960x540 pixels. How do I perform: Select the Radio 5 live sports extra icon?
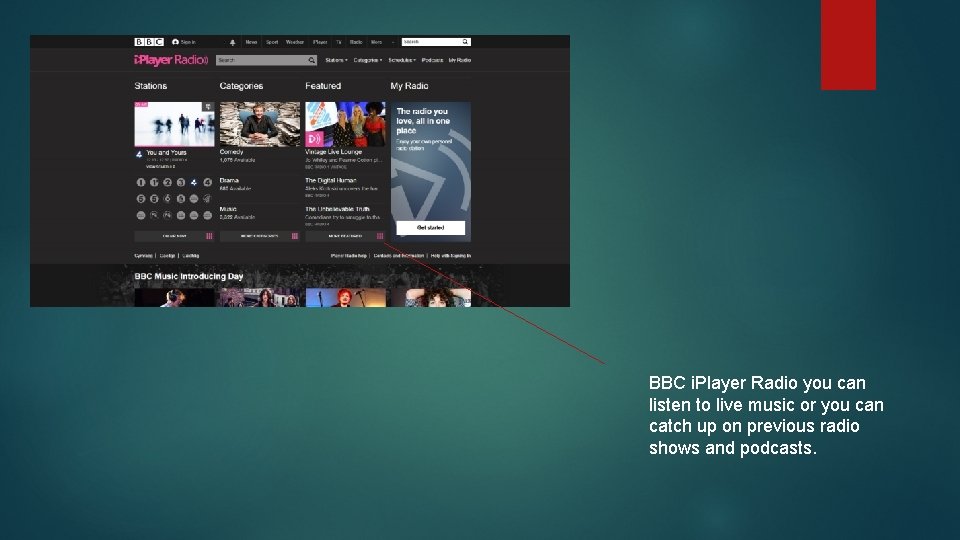[x=154, y=198]
